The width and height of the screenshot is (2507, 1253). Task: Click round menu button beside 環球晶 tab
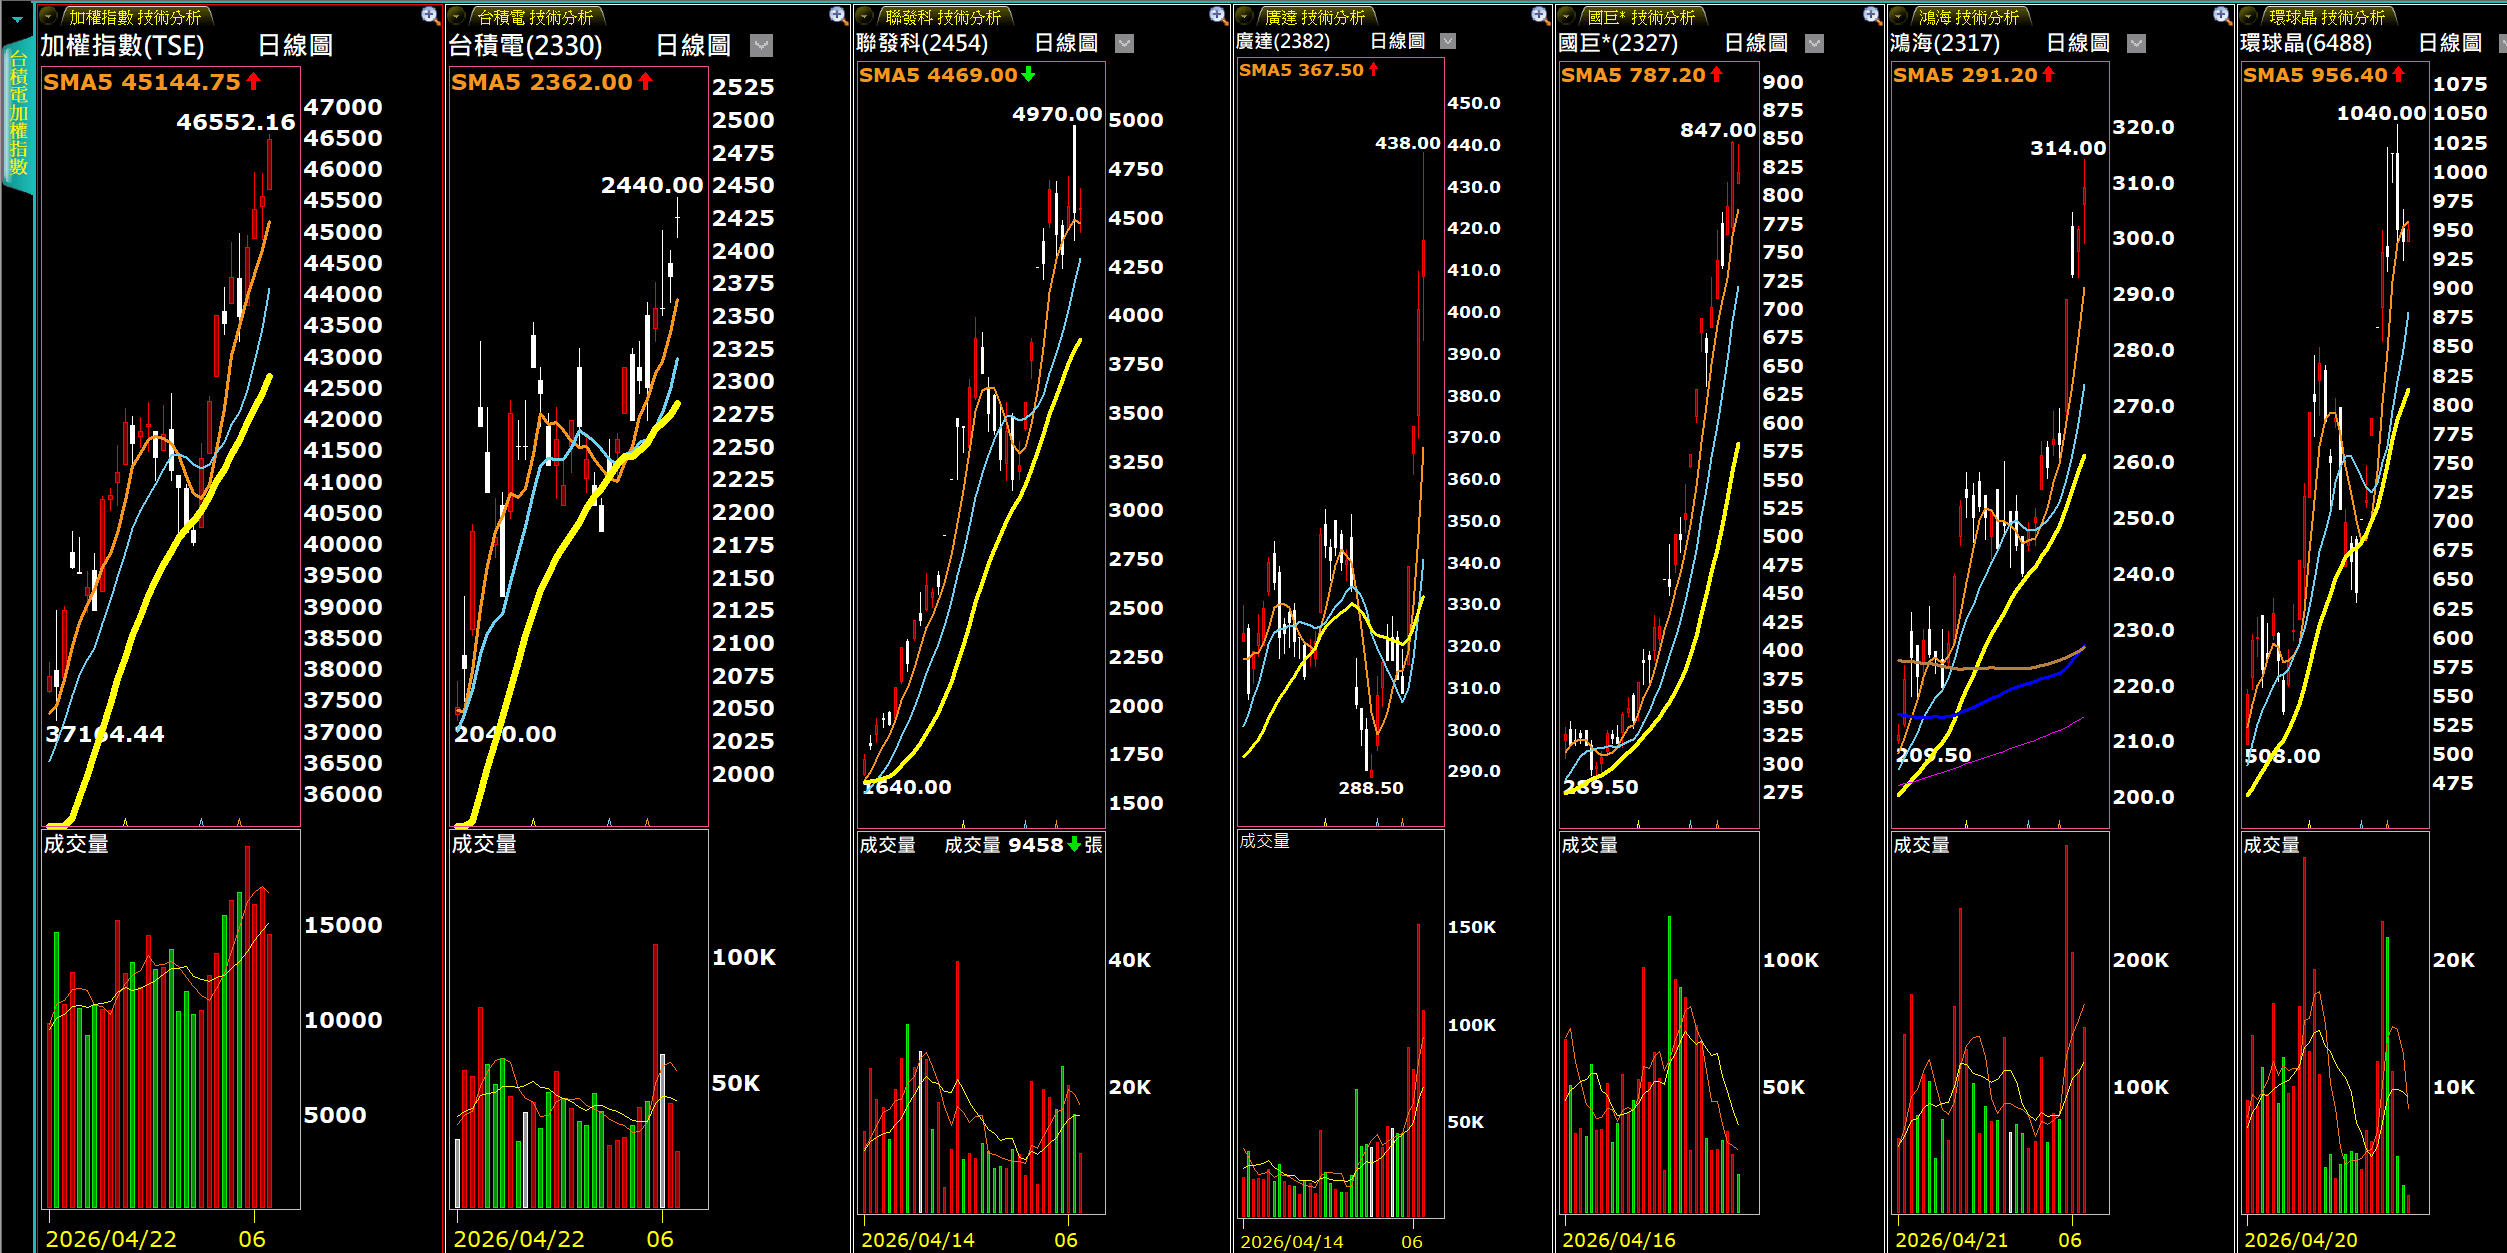coord(2248,16)
